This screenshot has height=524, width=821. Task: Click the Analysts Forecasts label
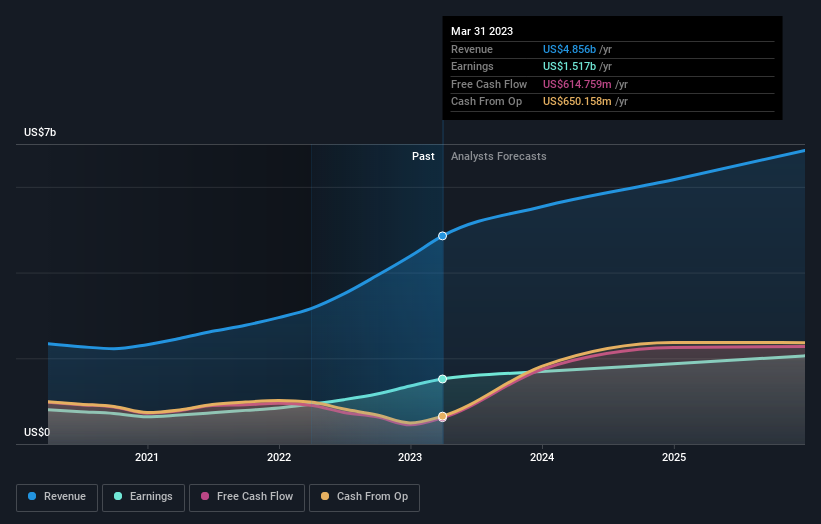point(498,157)
